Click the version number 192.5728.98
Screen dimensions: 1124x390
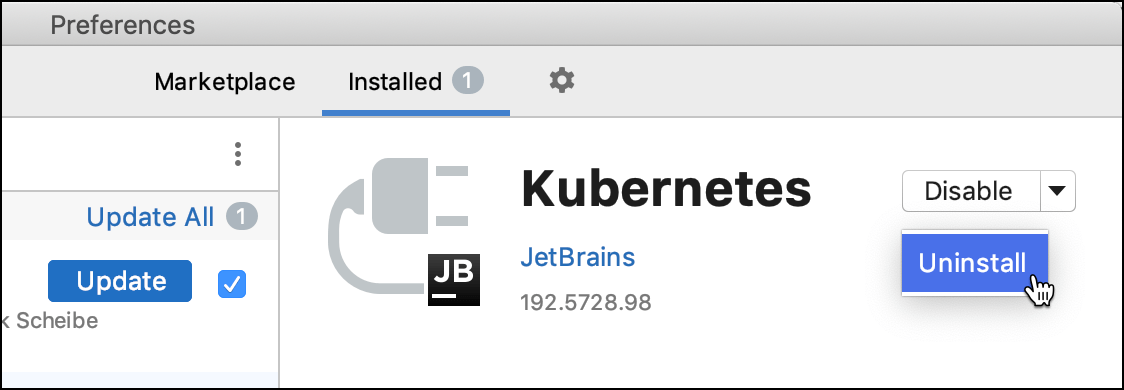(x=586, y=303)
